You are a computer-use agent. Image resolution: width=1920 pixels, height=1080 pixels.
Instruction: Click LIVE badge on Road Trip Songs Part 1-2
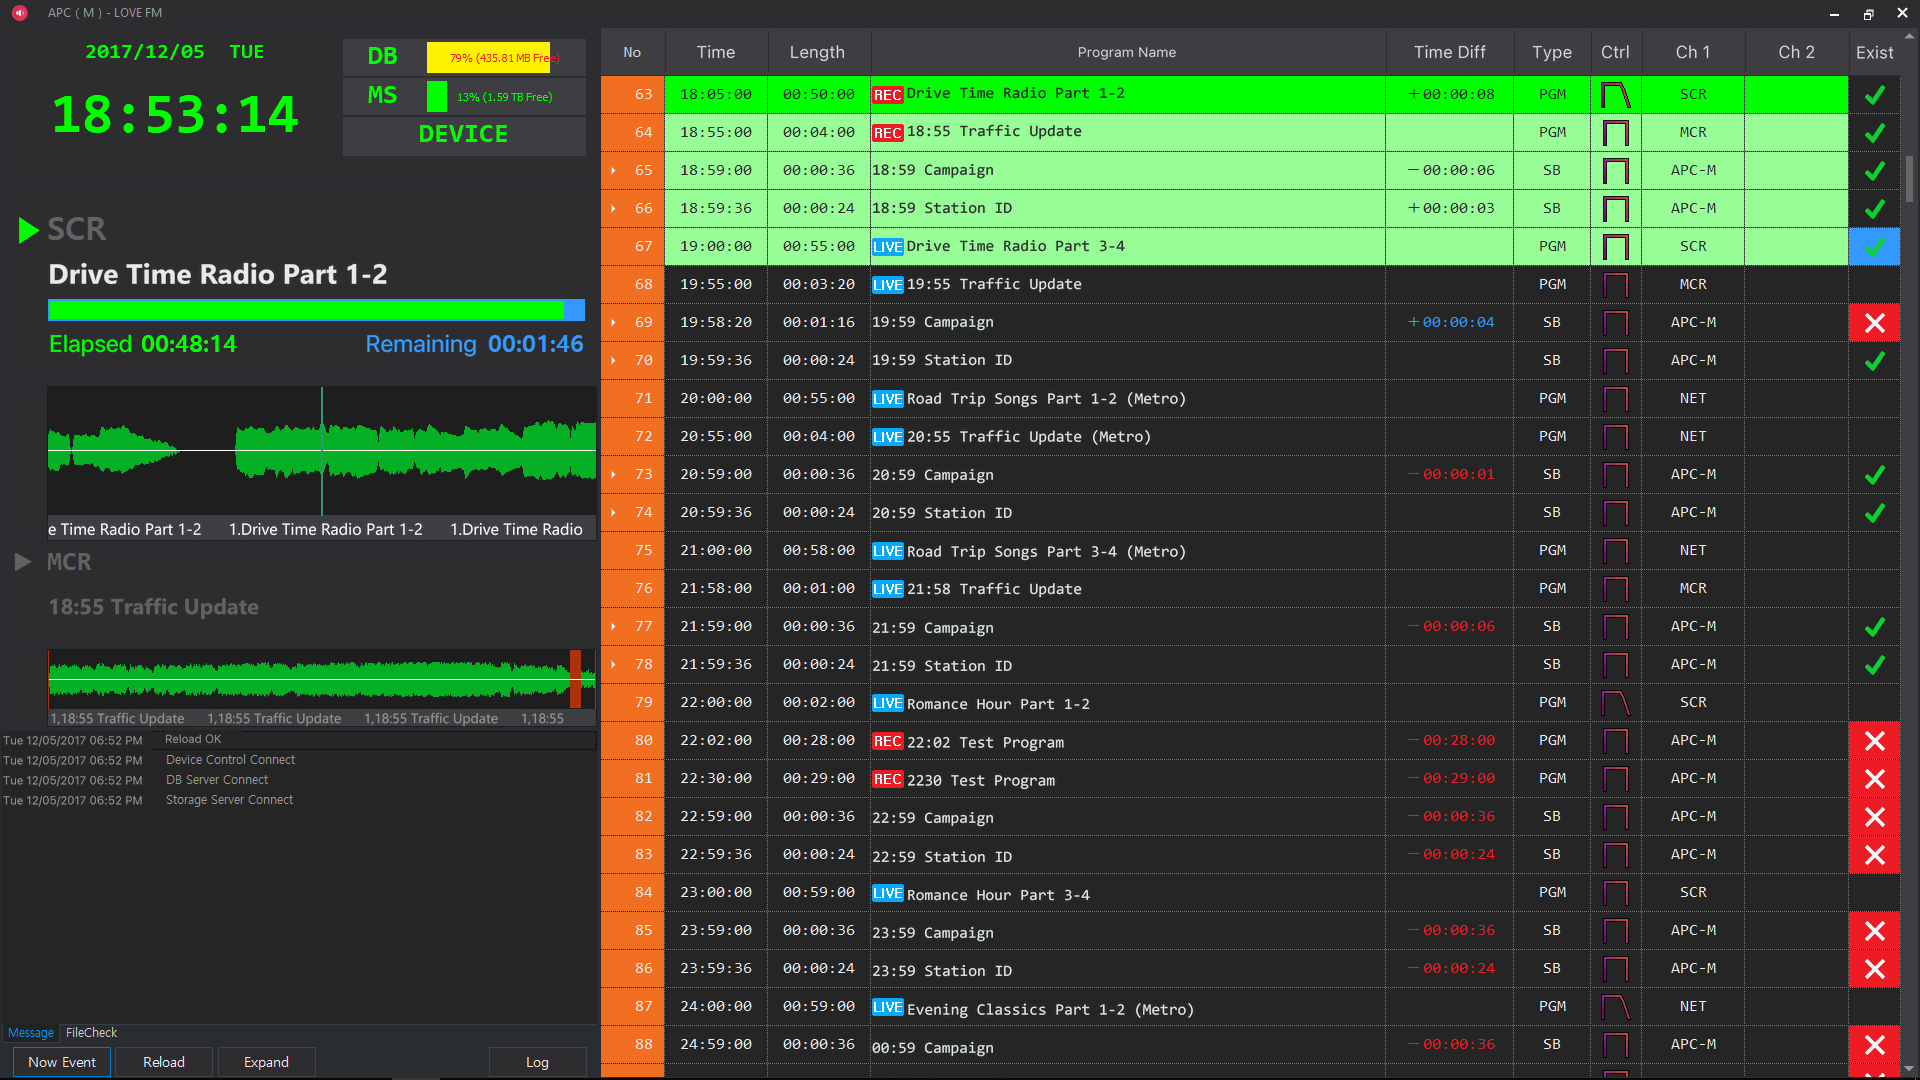(887, 399)
